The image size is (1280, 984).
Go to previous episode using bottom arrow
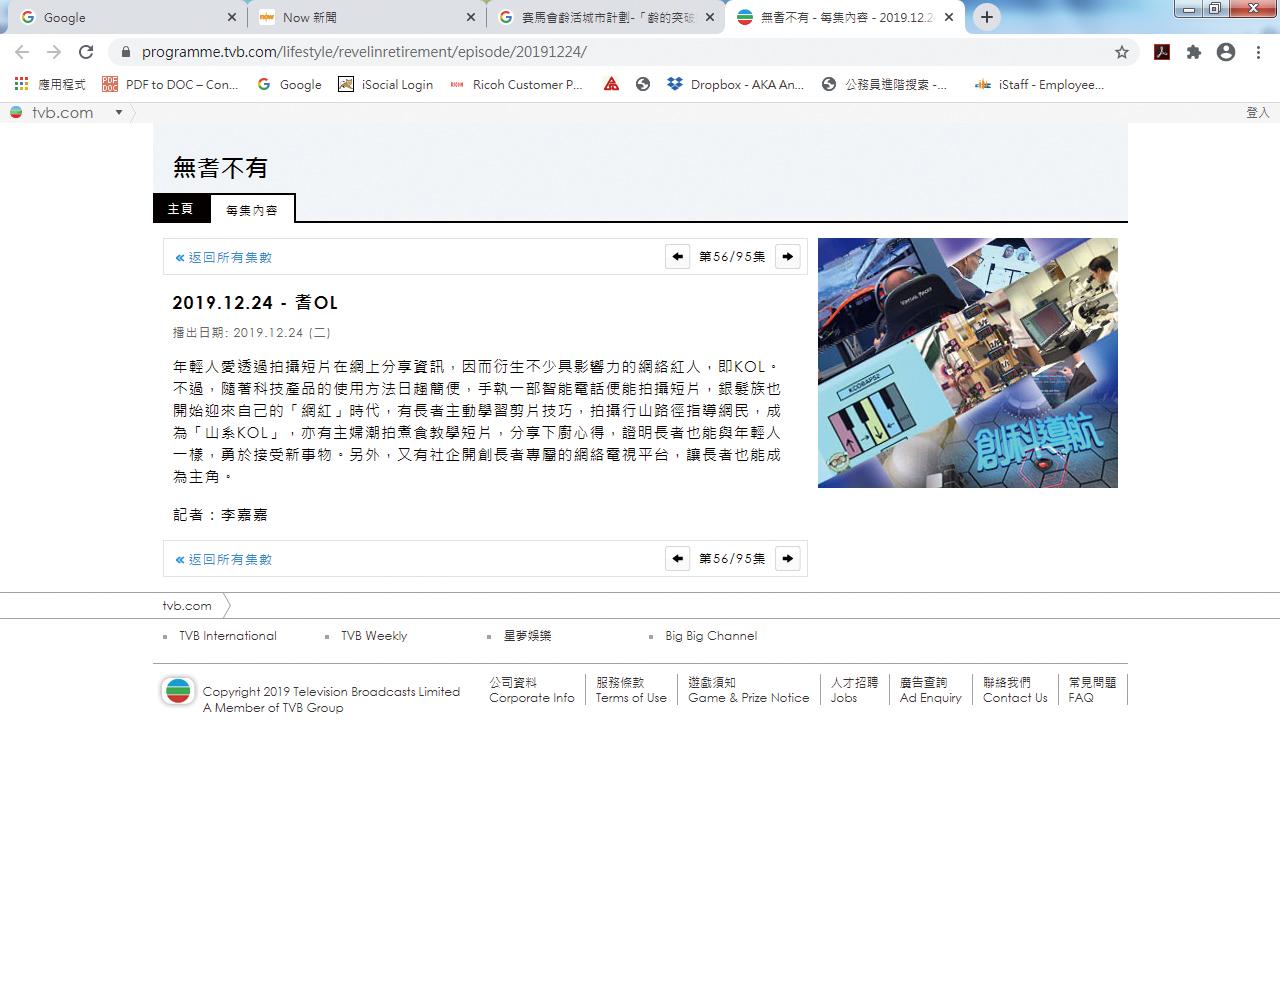pos(678,558)
